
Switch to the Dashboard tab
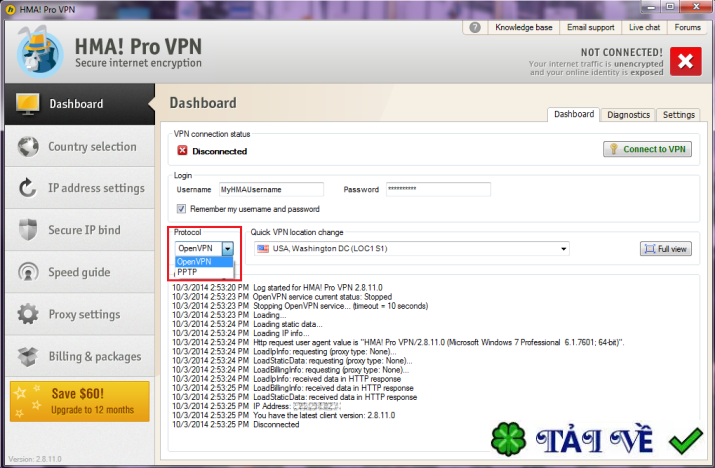click(x=574, y=114)
